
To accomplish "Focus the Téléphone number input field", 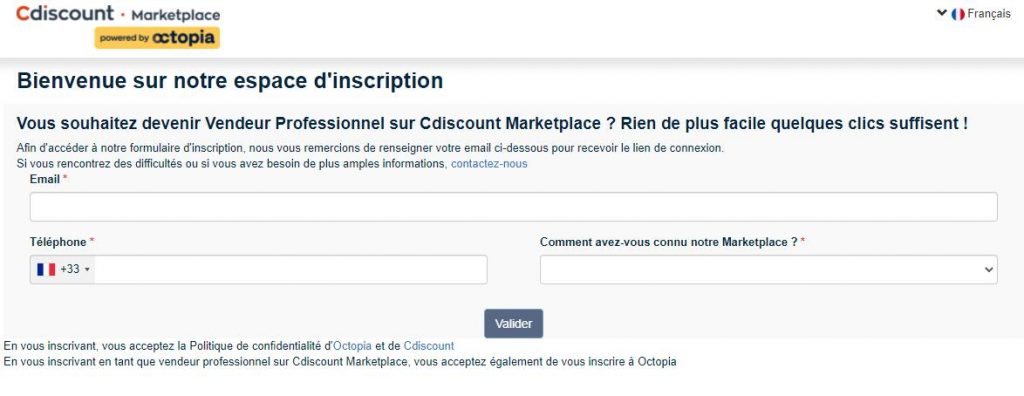I will click(x=291, y=270).
